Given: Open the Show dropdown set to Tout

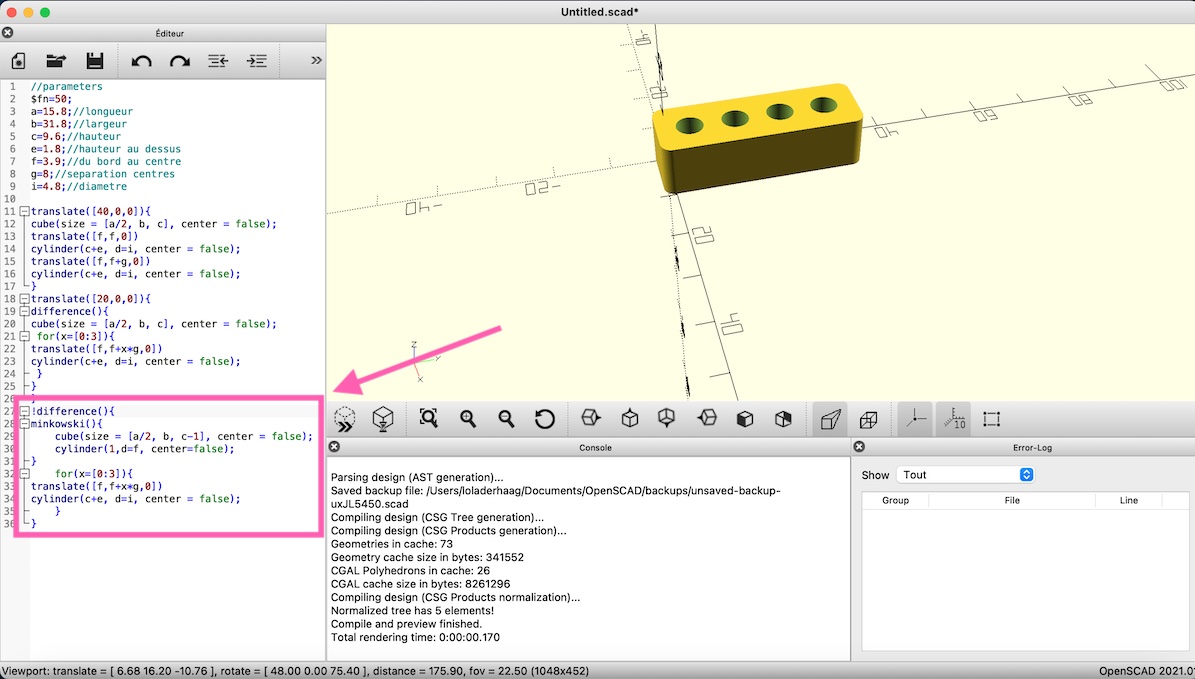Looking at the screenshot, I should 965,475.
